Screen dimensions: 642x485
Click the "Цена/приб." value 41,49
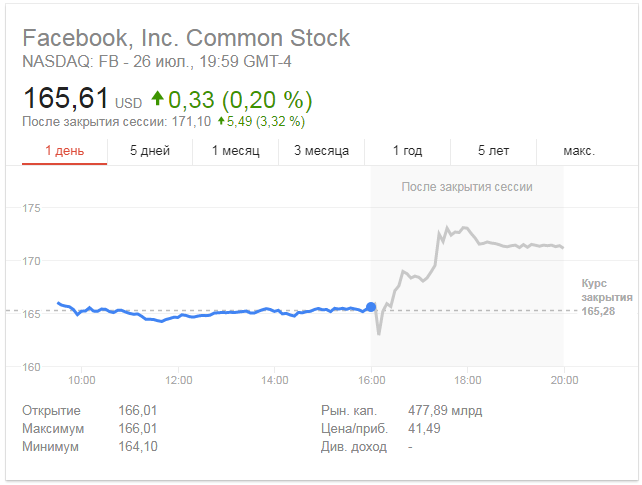(426, 429)
